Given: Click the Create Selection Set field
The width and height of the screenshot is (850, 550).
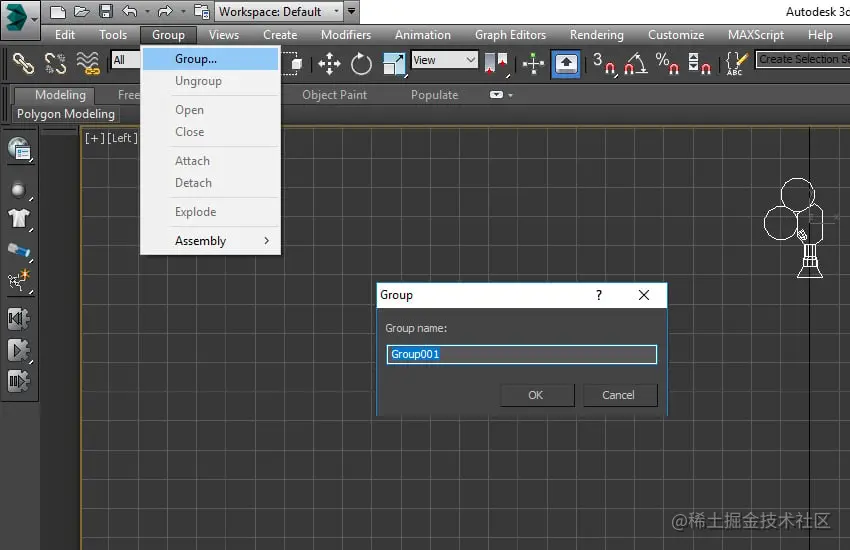Looking at the screenshot, I should point(803,59).
